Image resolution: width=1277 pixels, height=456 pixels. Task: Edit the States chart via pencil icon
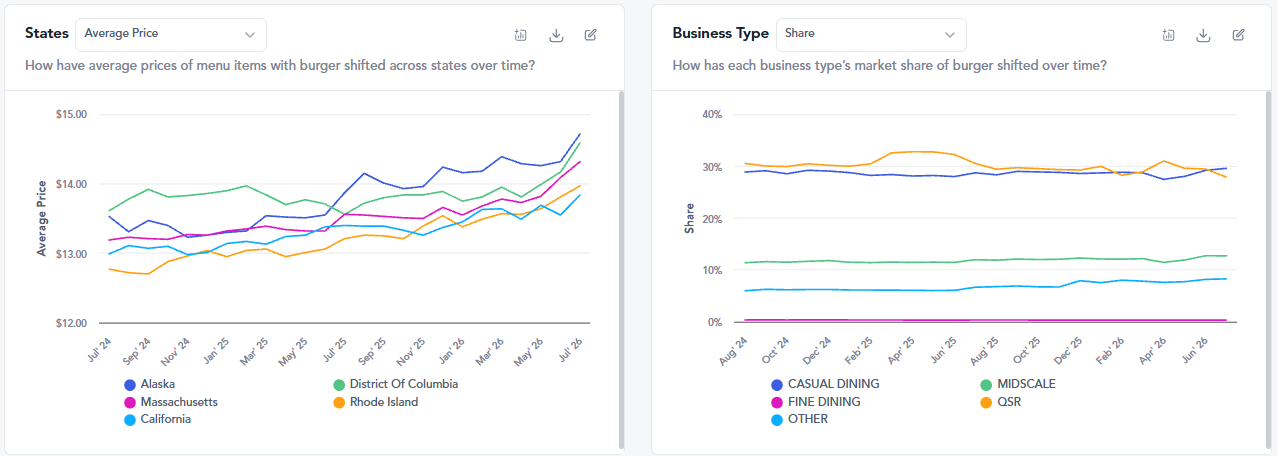tap(591, 35)
